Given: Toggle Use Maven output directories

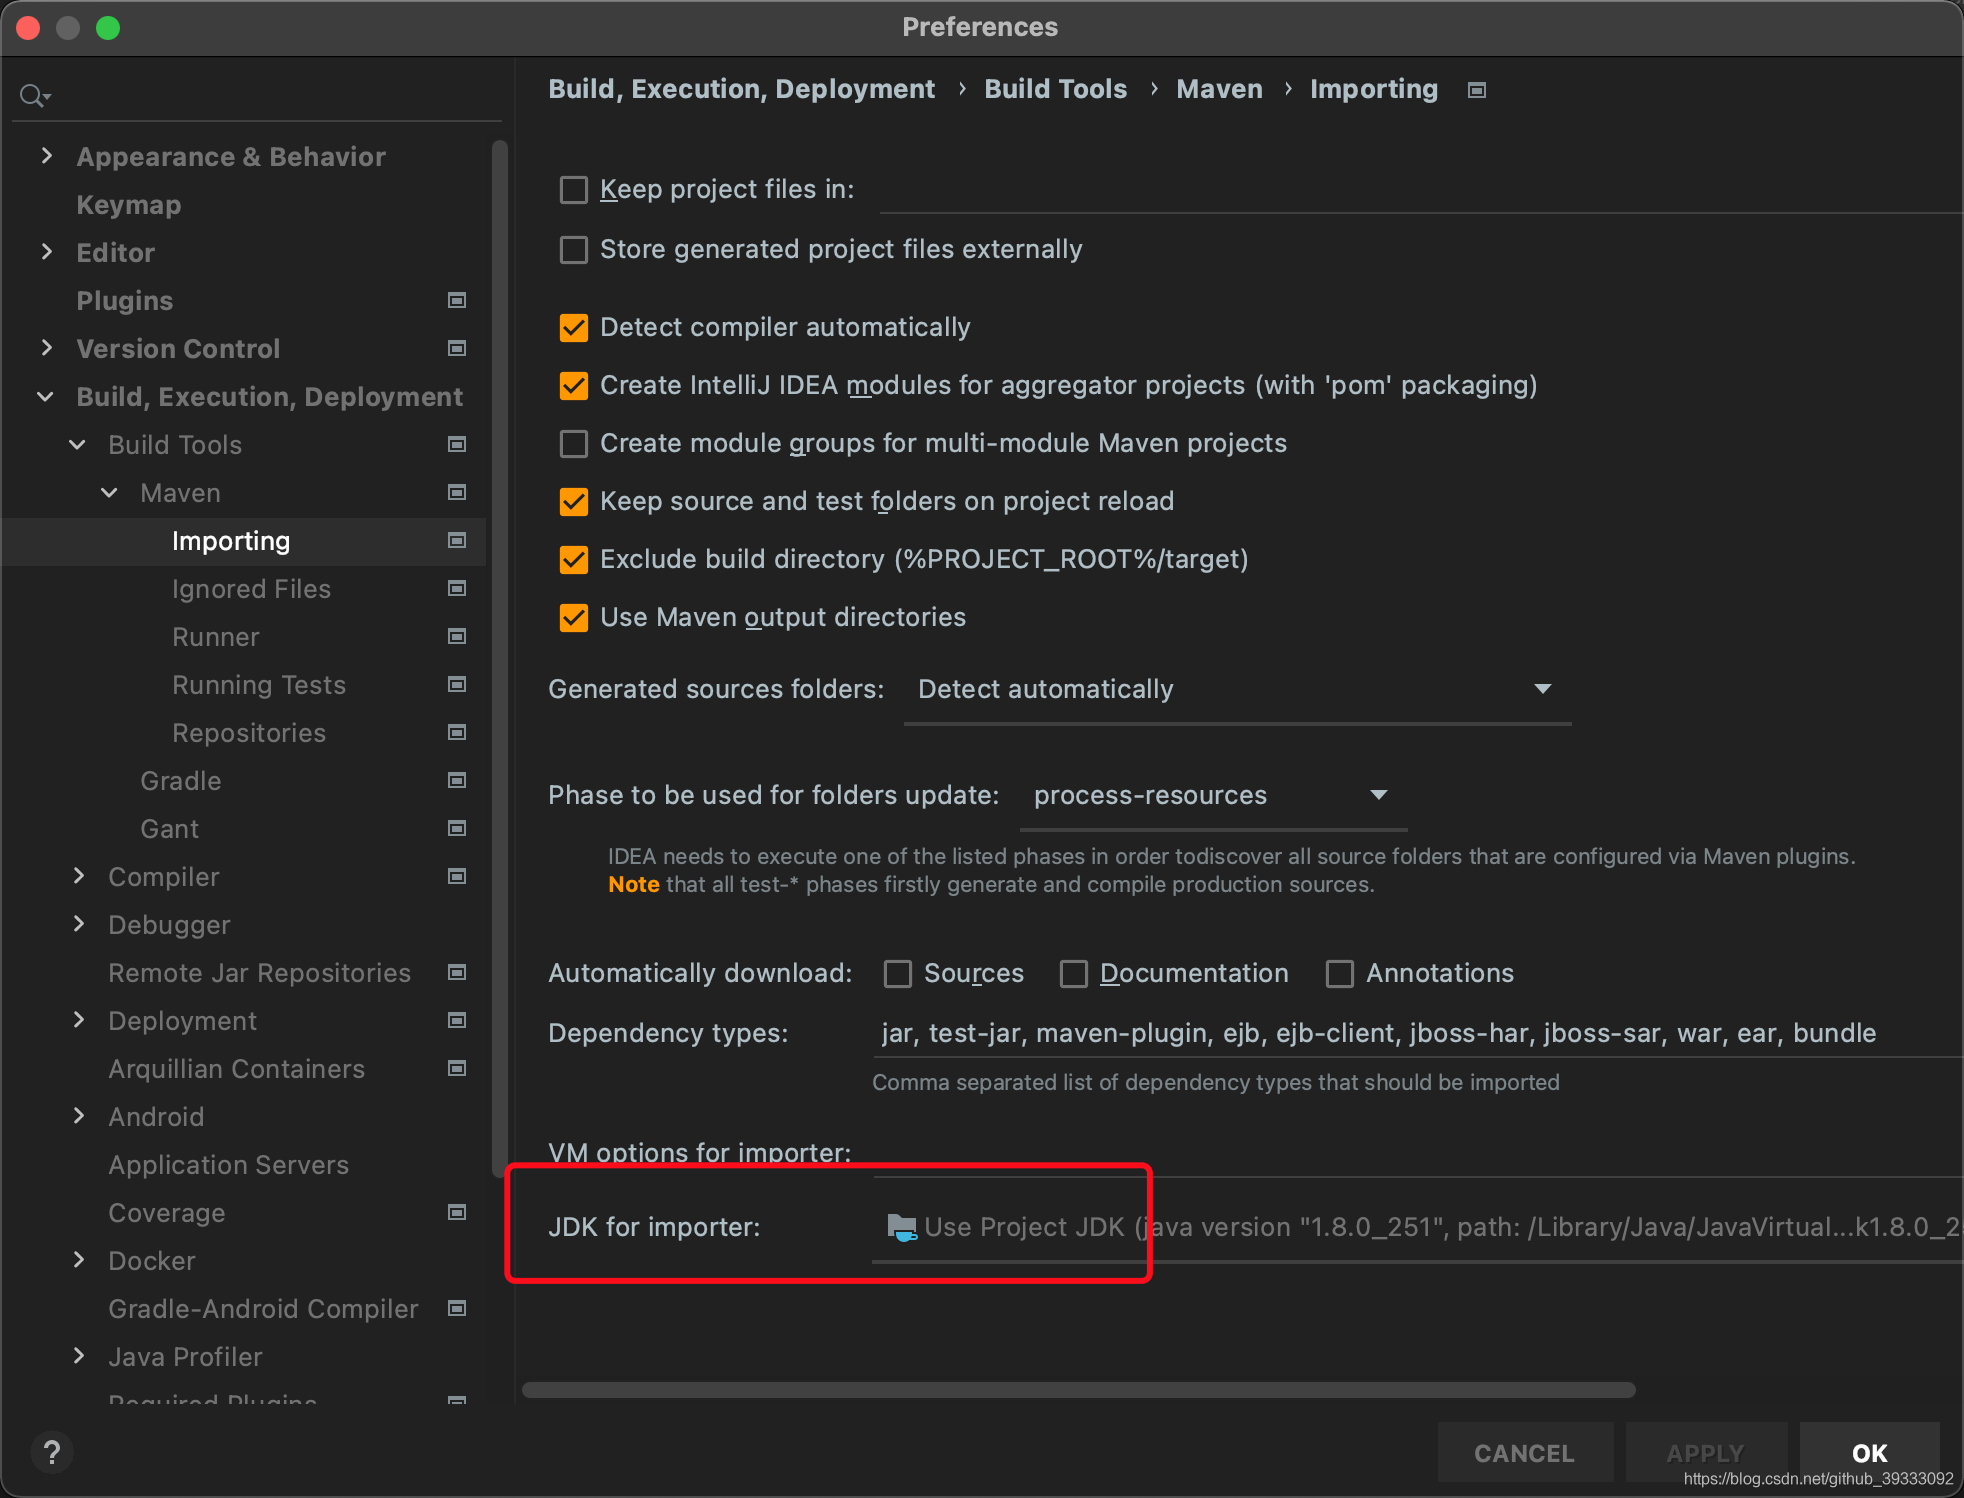Looking at the screenshot, I should (x=574, y=618).
